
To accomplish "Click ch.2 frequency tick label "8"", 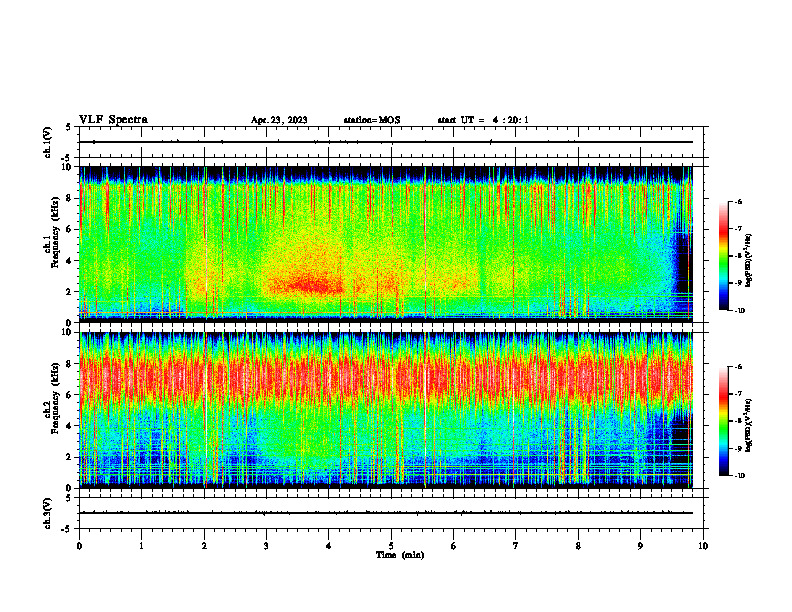I will tap(69, 364).
